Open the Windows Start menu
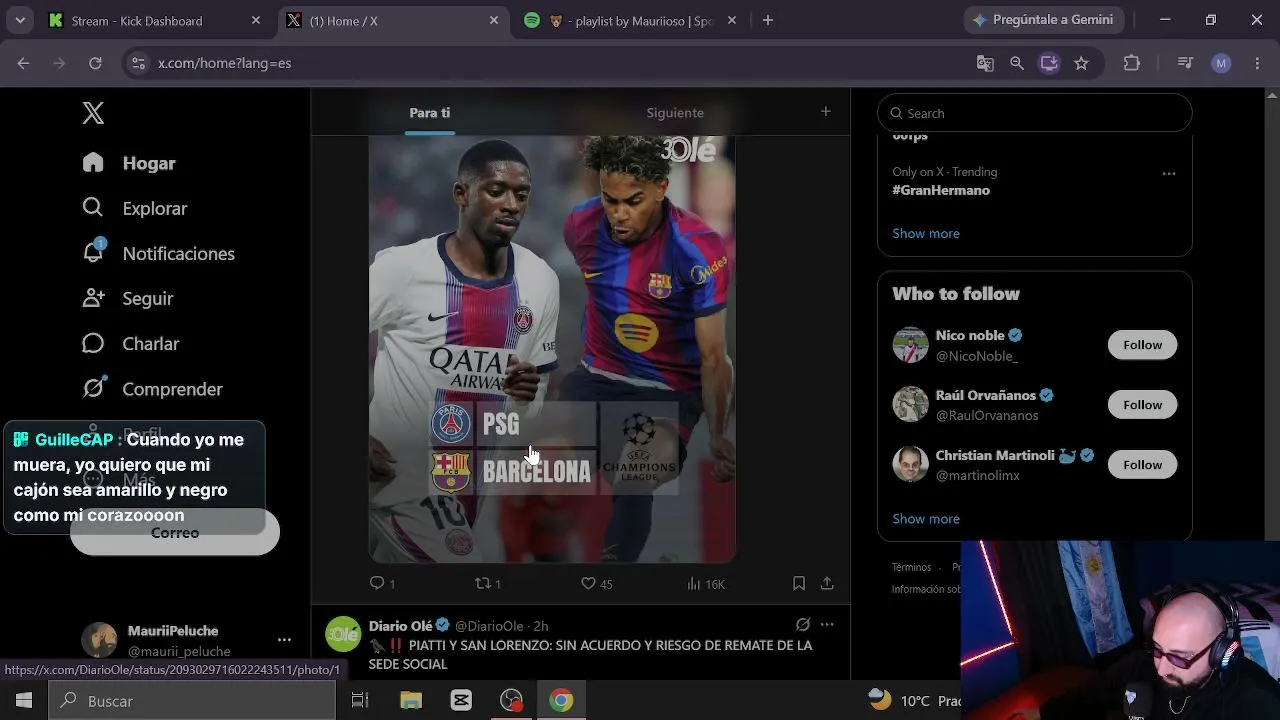The width and height of the screenshot is (1280, 720). pyautogui.click(x=24, y=701)
